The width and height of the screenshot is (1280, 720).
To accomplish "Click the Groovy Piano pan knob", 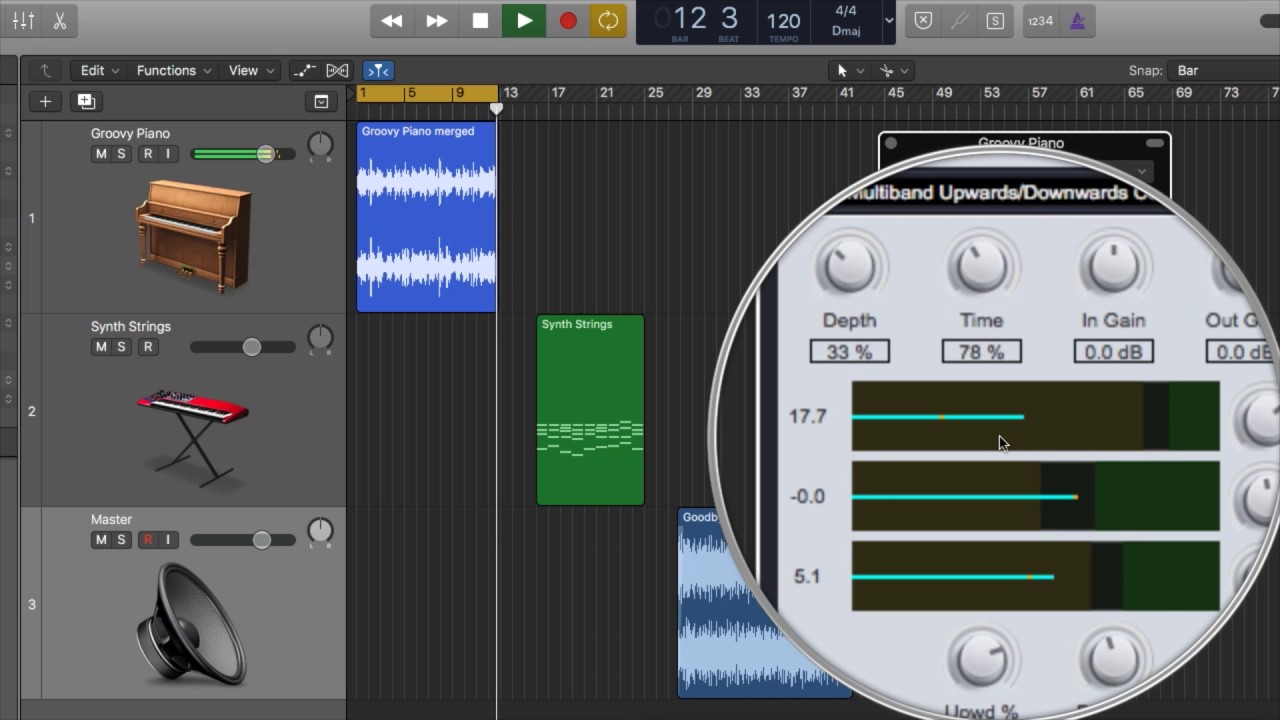I will [x=320, y=145].
